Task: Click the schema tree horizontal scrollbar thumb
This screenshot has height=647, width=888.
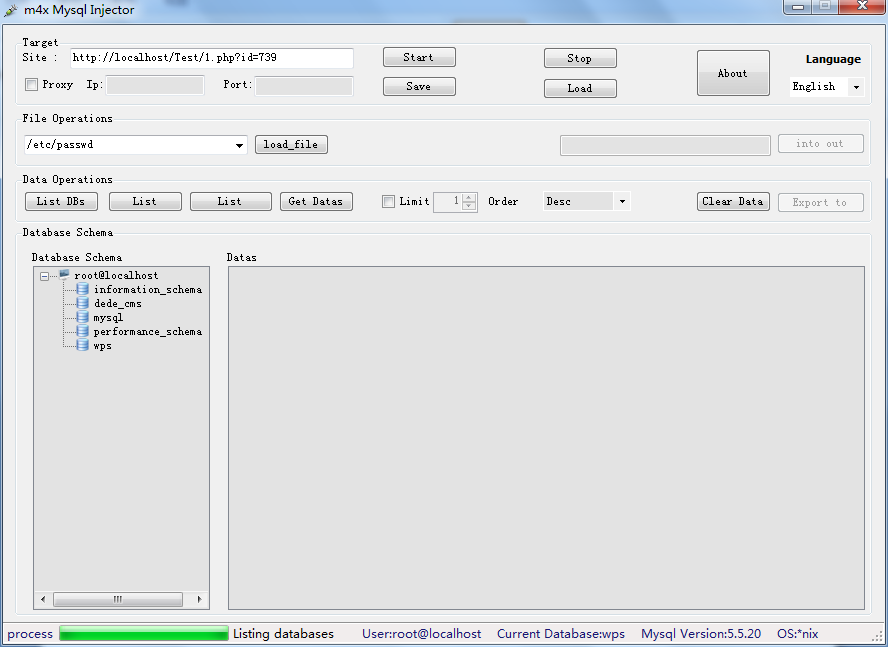Action: (x=118, y=599)
